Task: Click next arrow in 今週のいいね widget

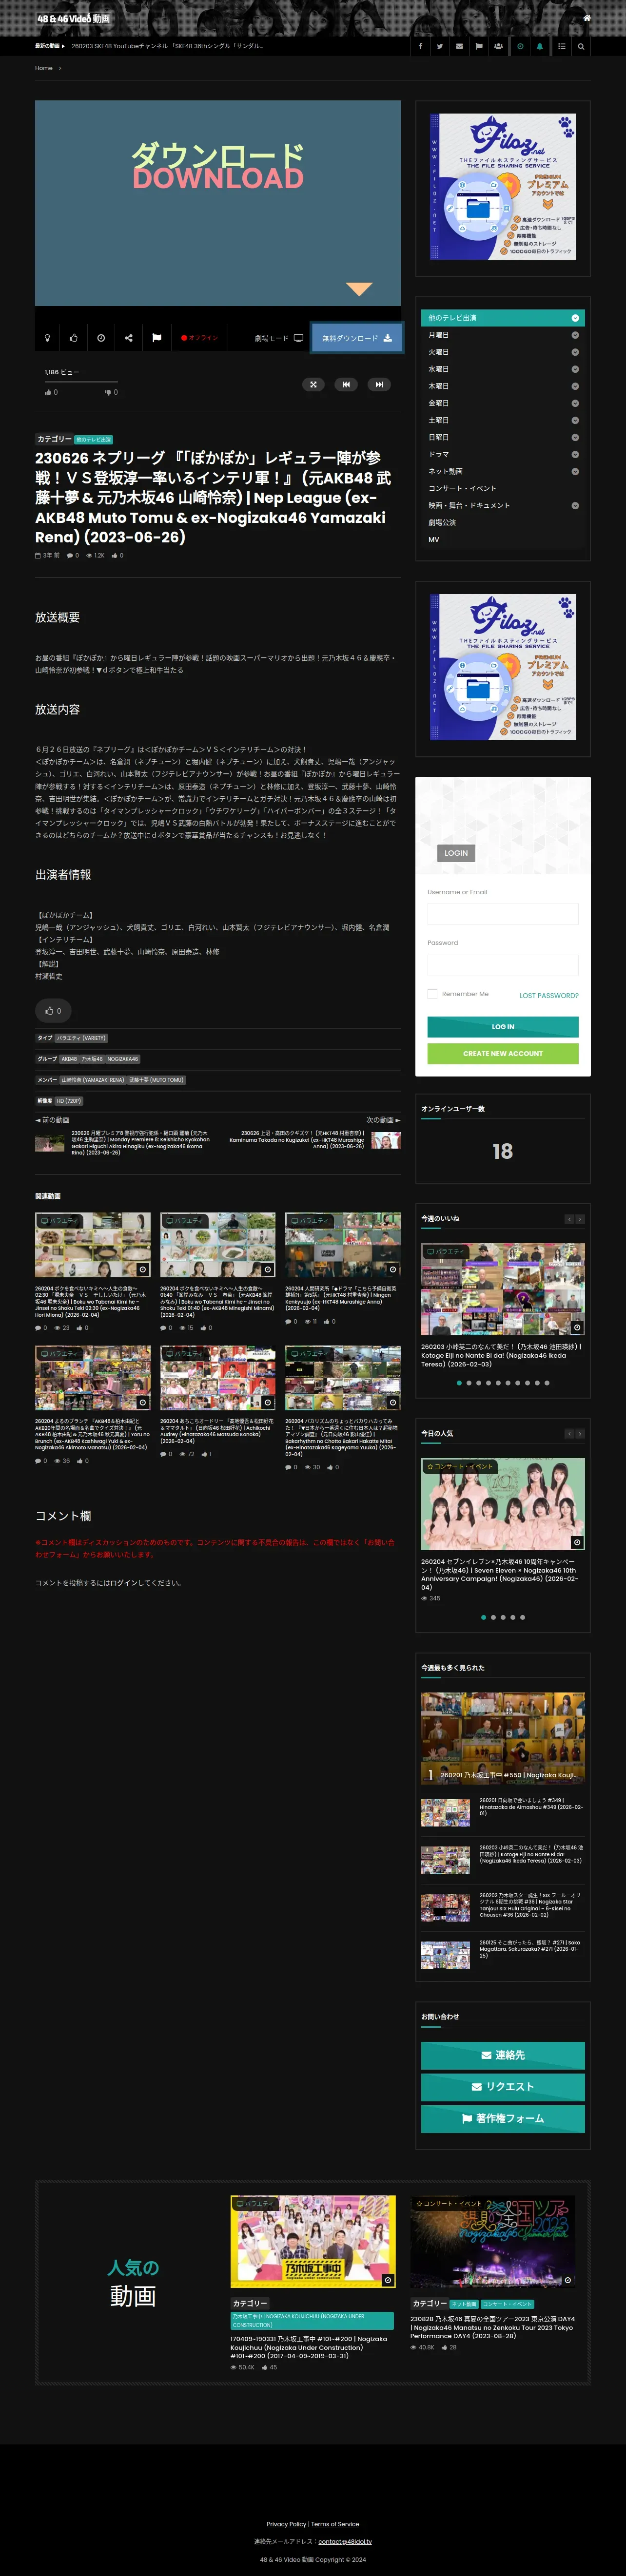Action: 580,1219
